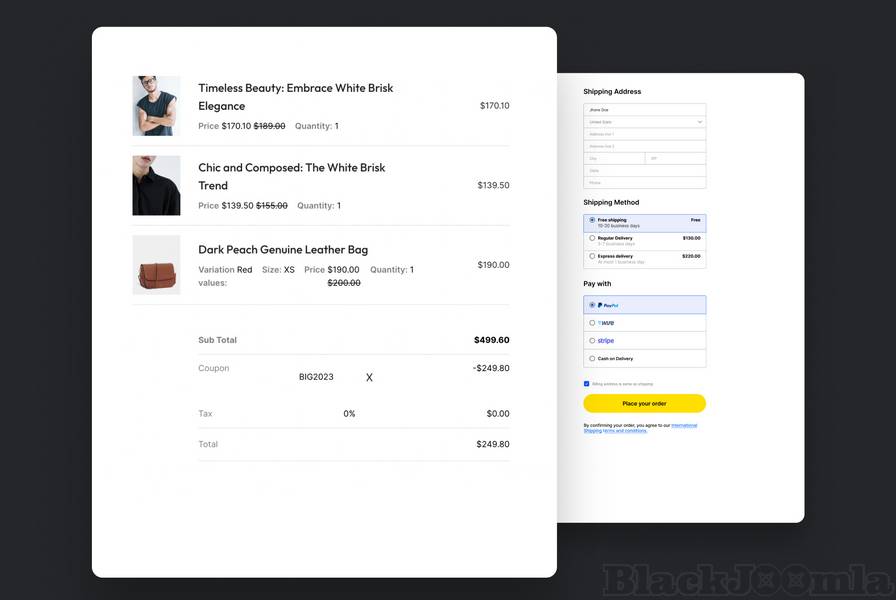
Task: Focus the full name field in Shipping Address
Action: click(644, 109)
